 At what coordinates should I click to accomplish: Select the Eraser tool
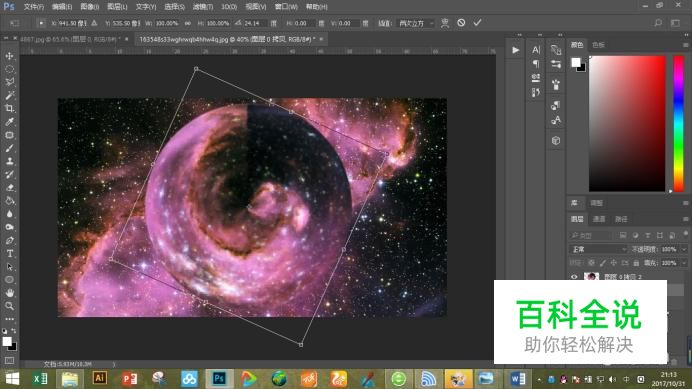[x=9, y=188]
